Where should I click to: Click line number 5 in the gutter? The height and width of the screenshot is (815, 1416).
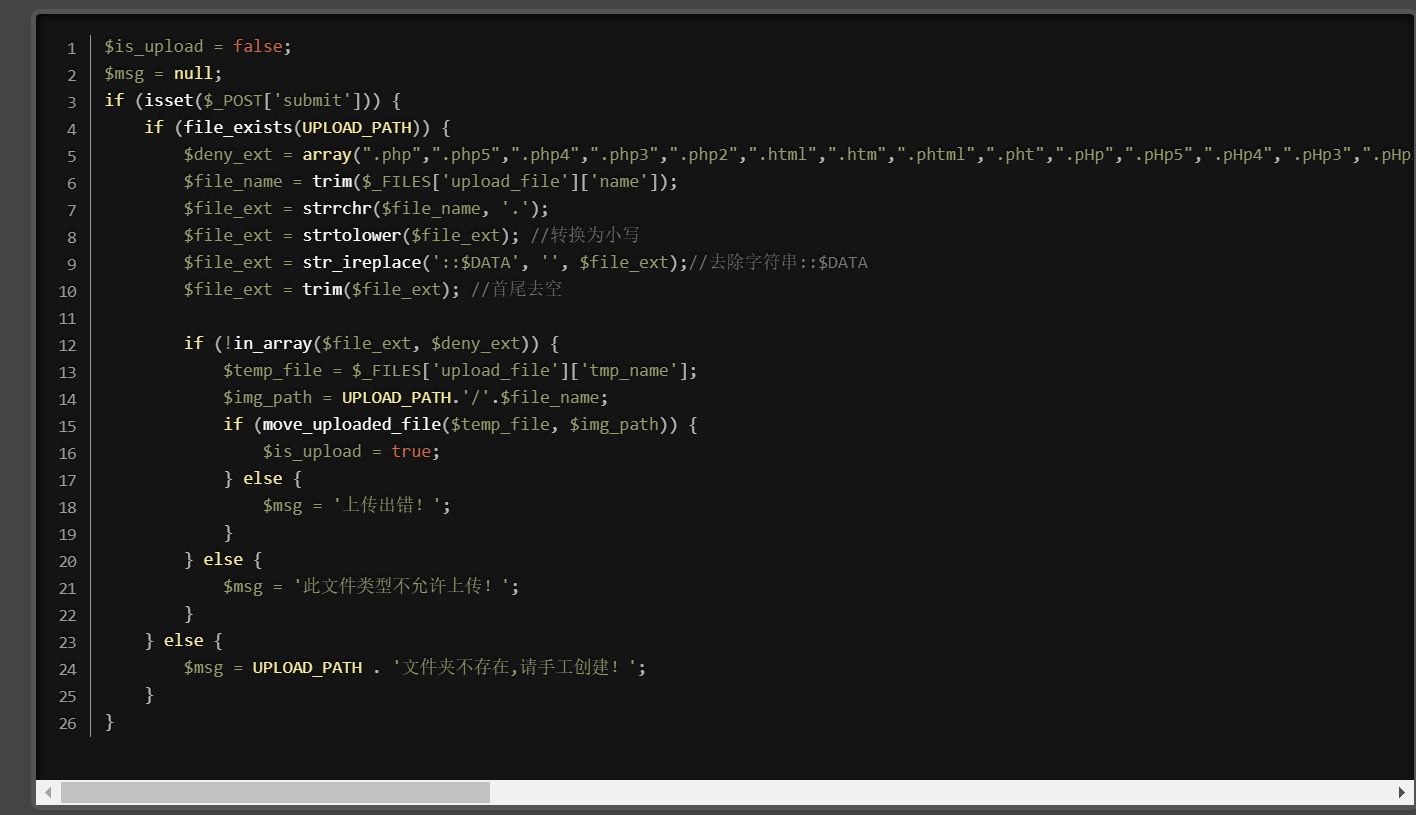[x=71, y=156]
